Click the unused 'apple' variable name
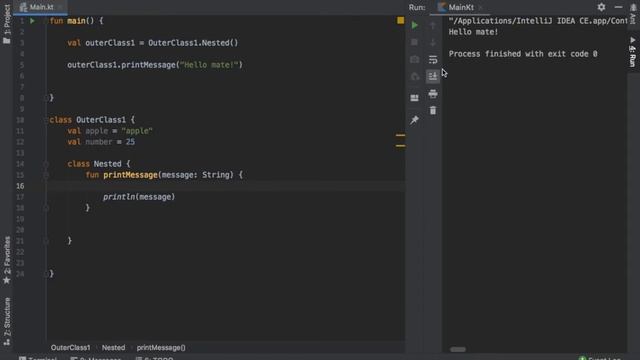Viewport: 640px width, 360px height. coord(97,131)
